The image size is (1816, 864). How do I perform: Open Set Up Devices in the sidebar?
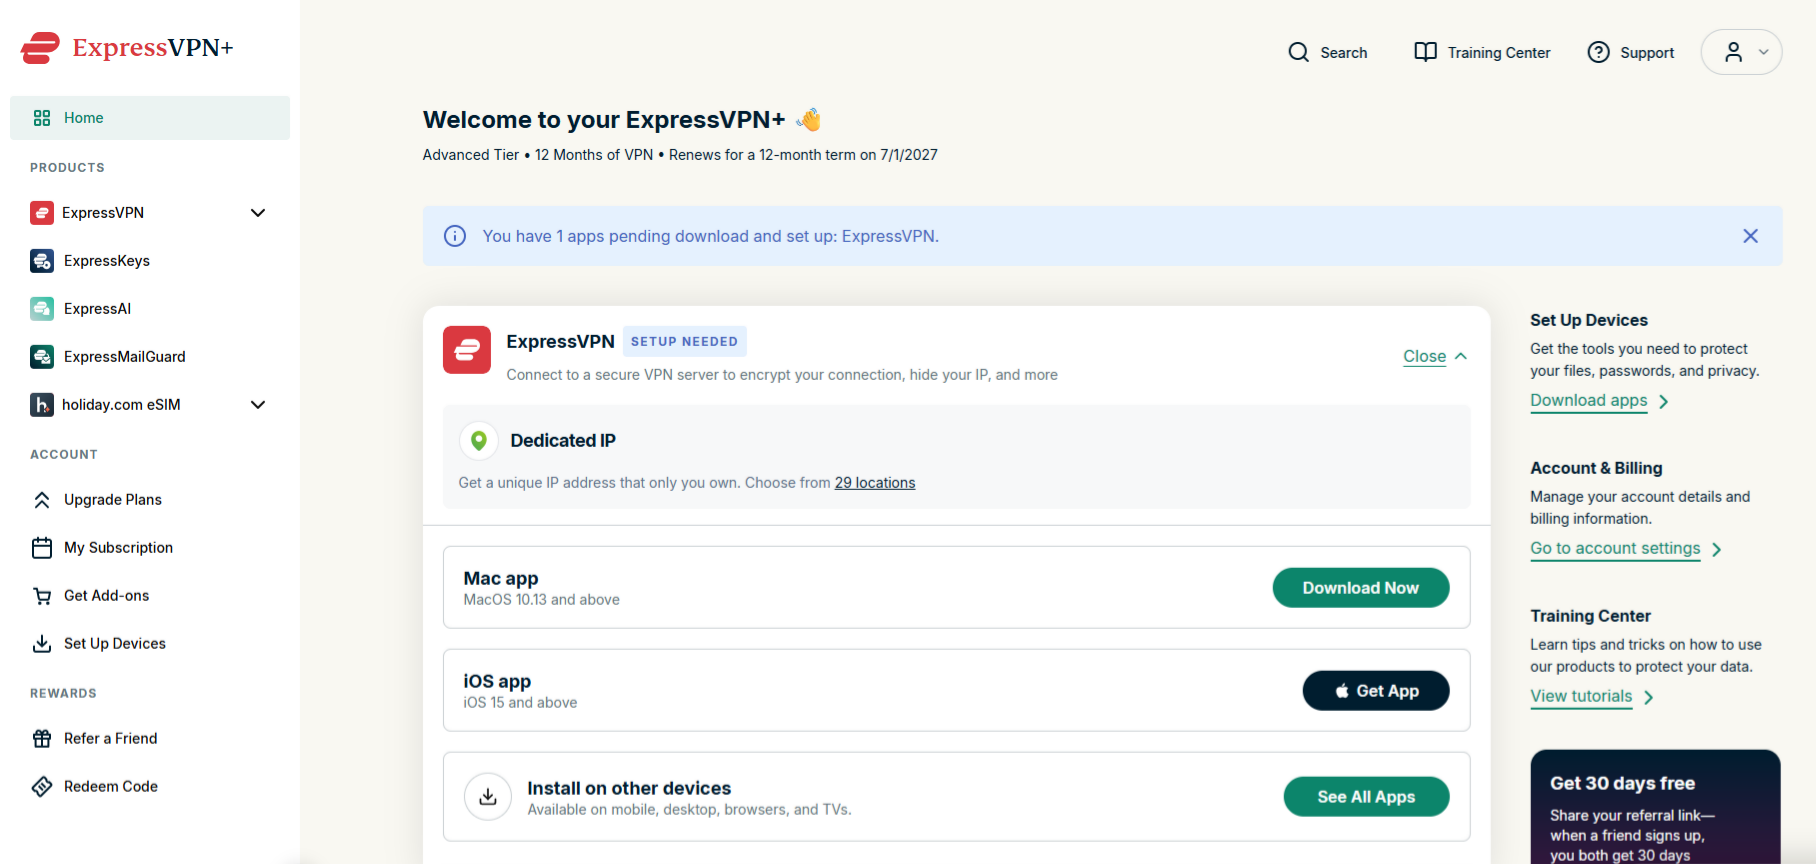[x=115, y=644]
